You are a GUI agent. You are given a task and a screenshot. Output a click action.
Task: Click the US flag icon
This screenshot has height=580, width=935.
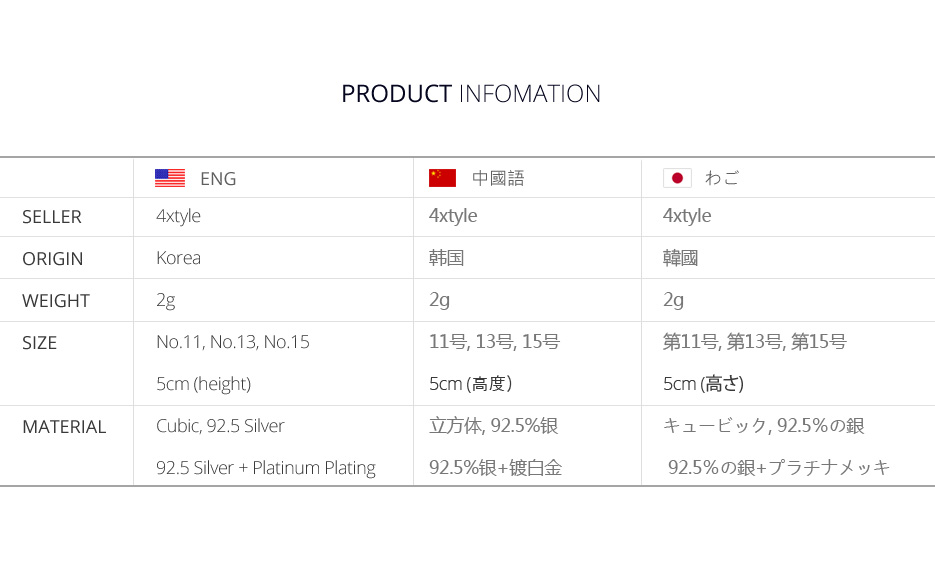tap(170, 178)
